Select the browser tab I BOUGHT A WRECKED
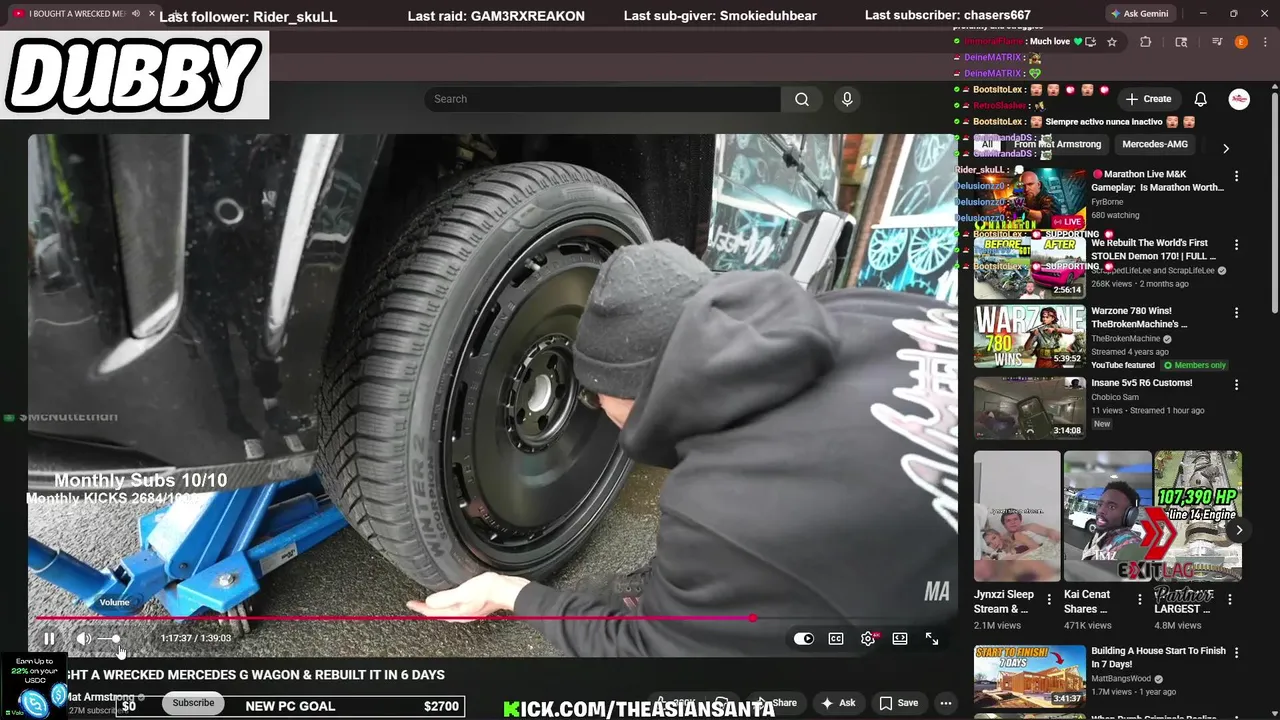The height and width of the screenshot is (720, 1280). 80,14
